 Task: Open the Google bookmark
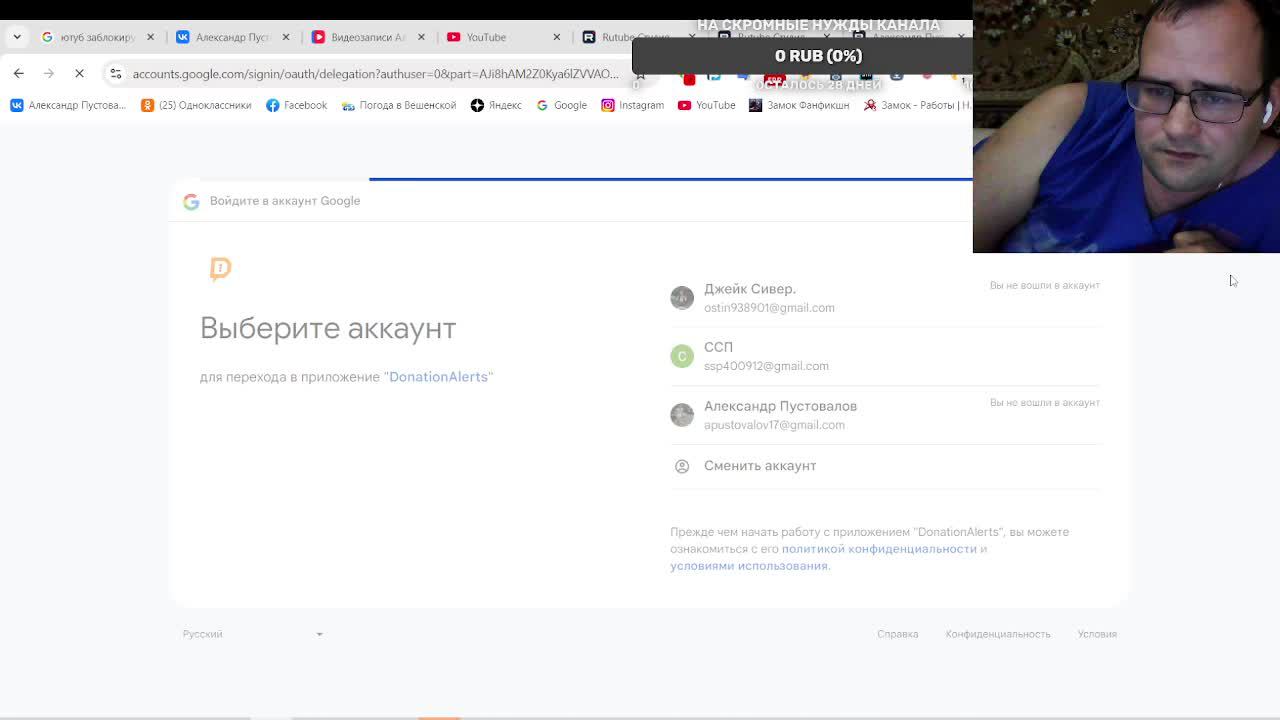coord(561,105)
